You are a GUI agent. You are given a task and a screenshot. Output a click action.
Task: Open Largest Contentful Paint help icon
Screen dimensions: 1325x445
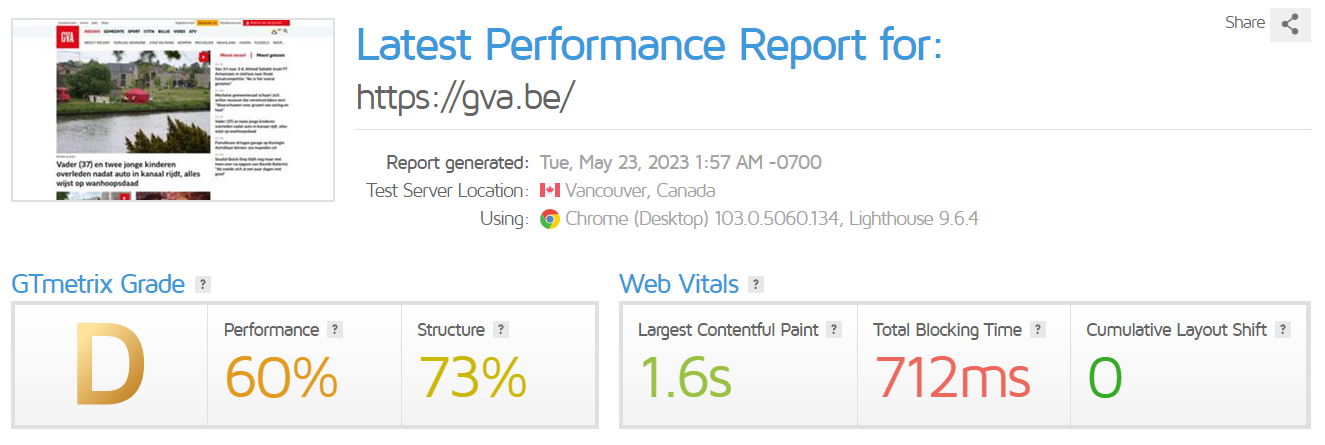tap(834, 330)
